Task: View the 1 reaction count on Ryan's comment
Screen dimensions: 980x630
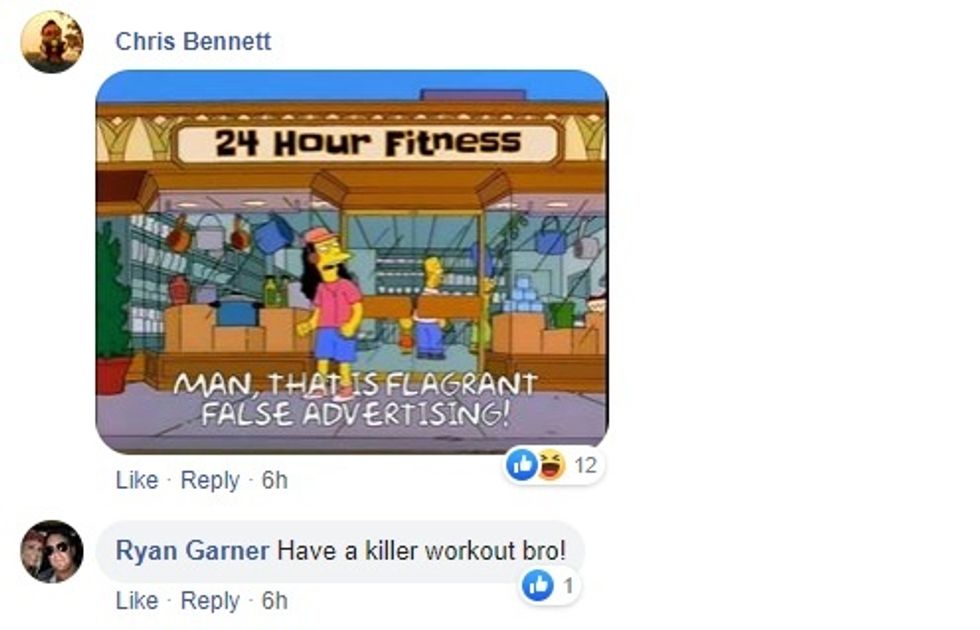Action: (x=568, y=586)
